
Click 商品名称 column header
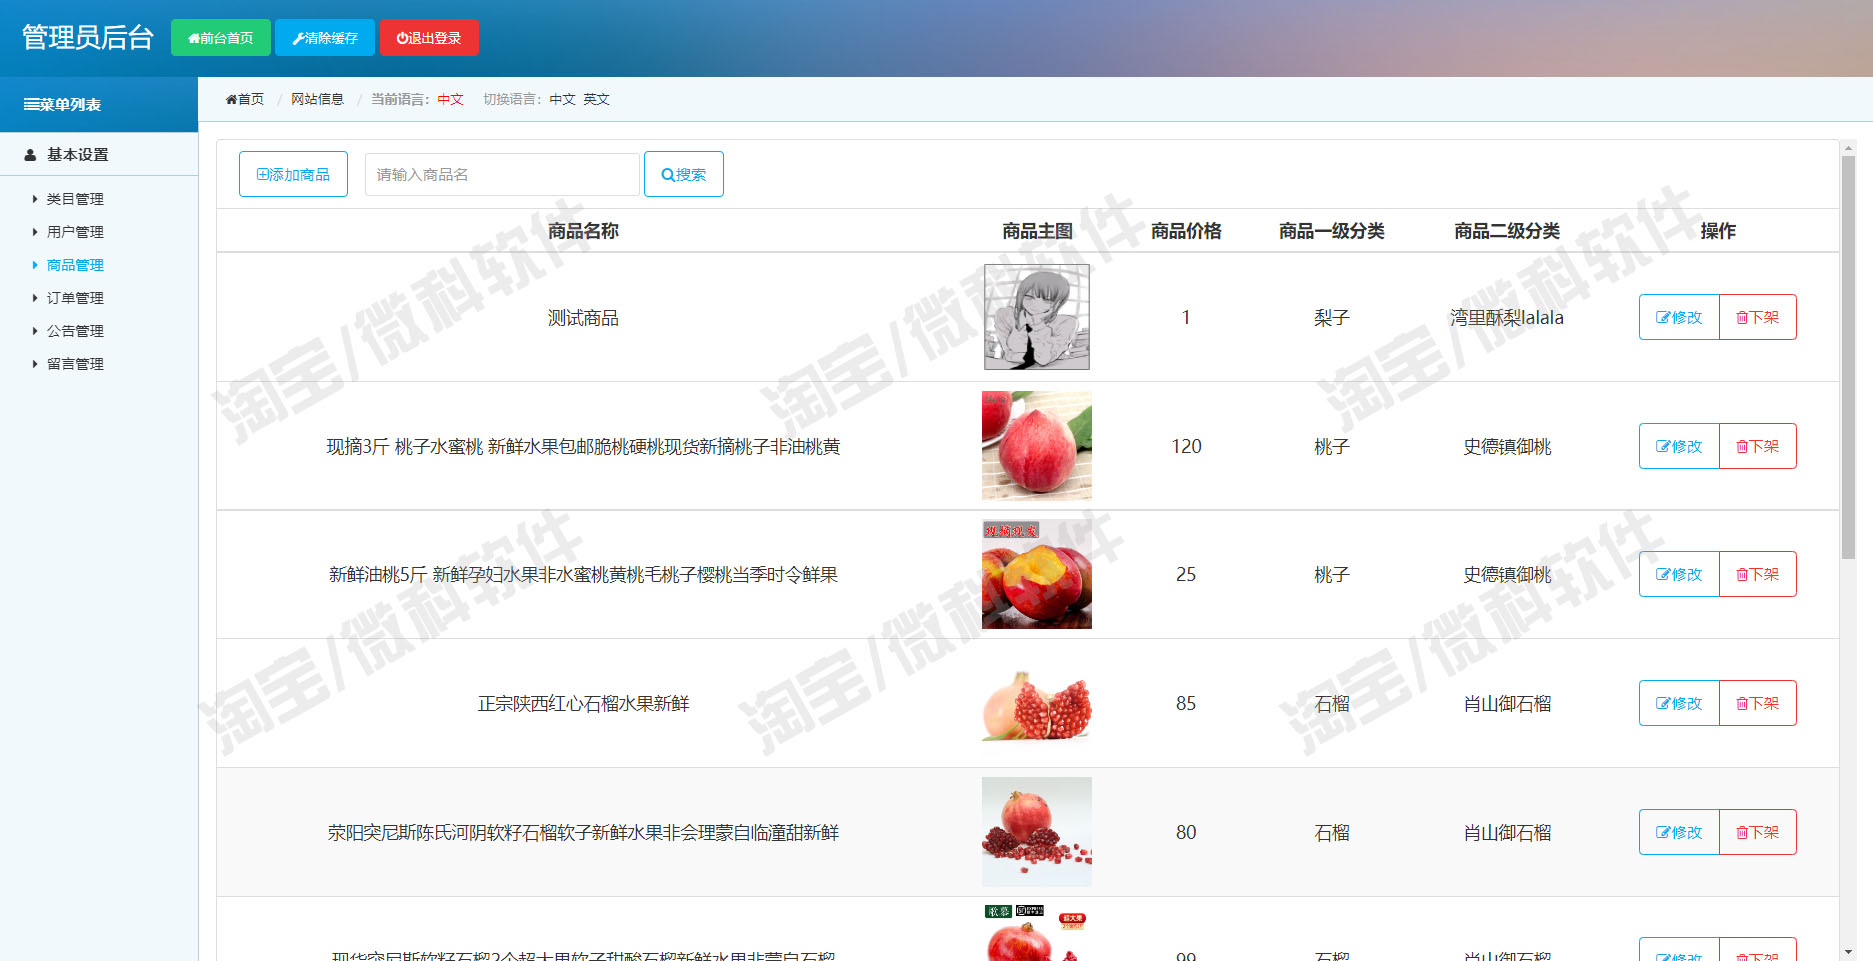[x=583, y=231]
